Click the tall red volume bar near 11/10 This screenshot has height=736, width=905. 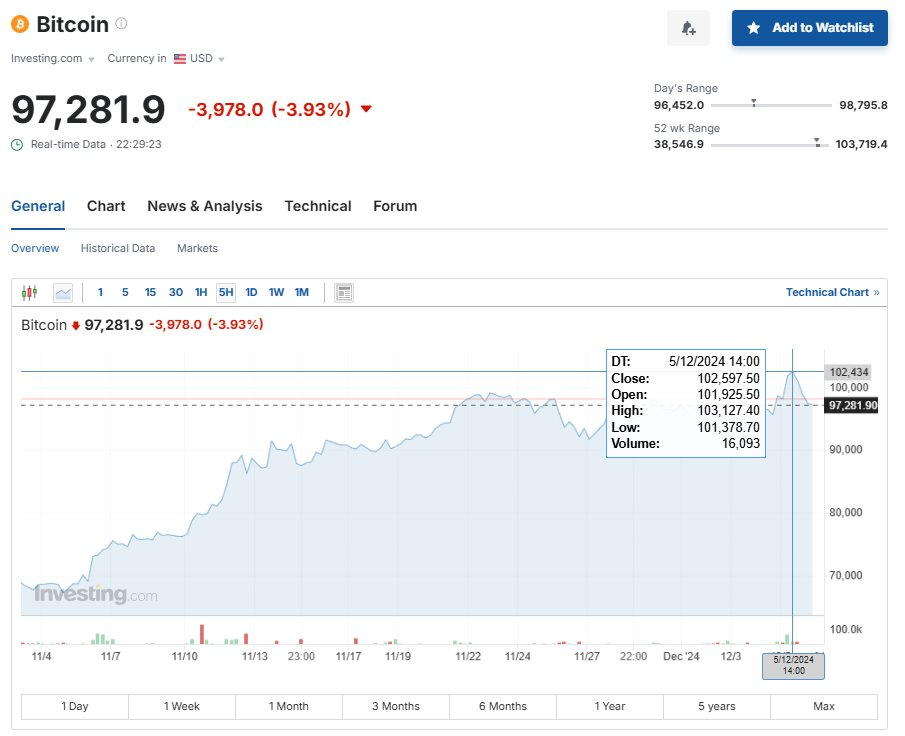(202, 634)
